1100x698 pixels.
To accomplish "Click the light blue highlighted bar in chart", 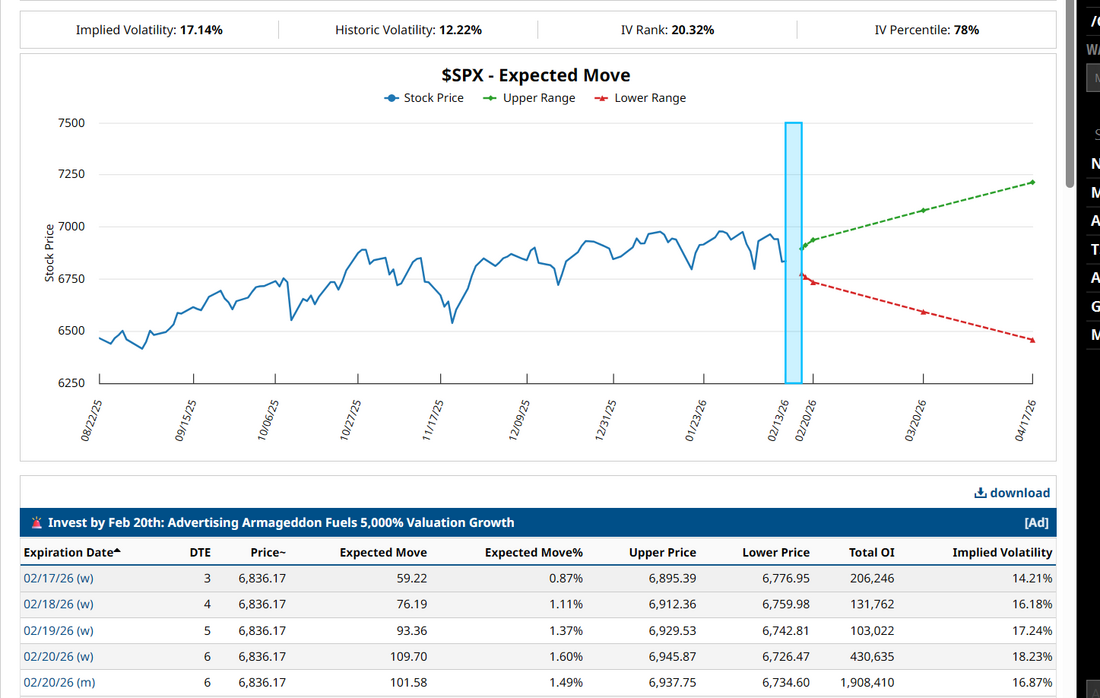I will pyautogui.click(x=793, y=252).
